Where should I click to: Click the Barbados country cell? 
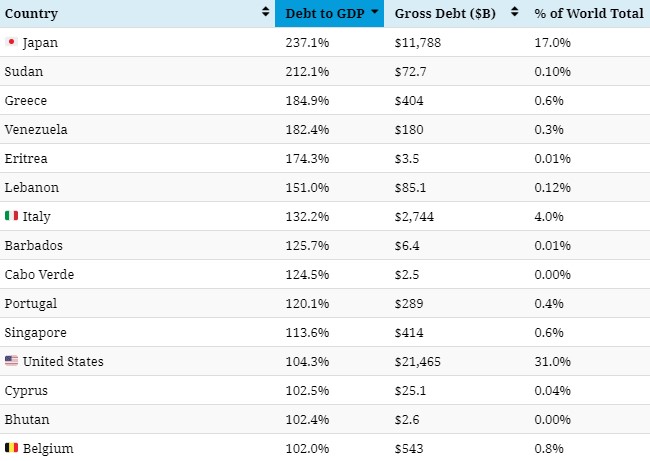click(31, 246)
